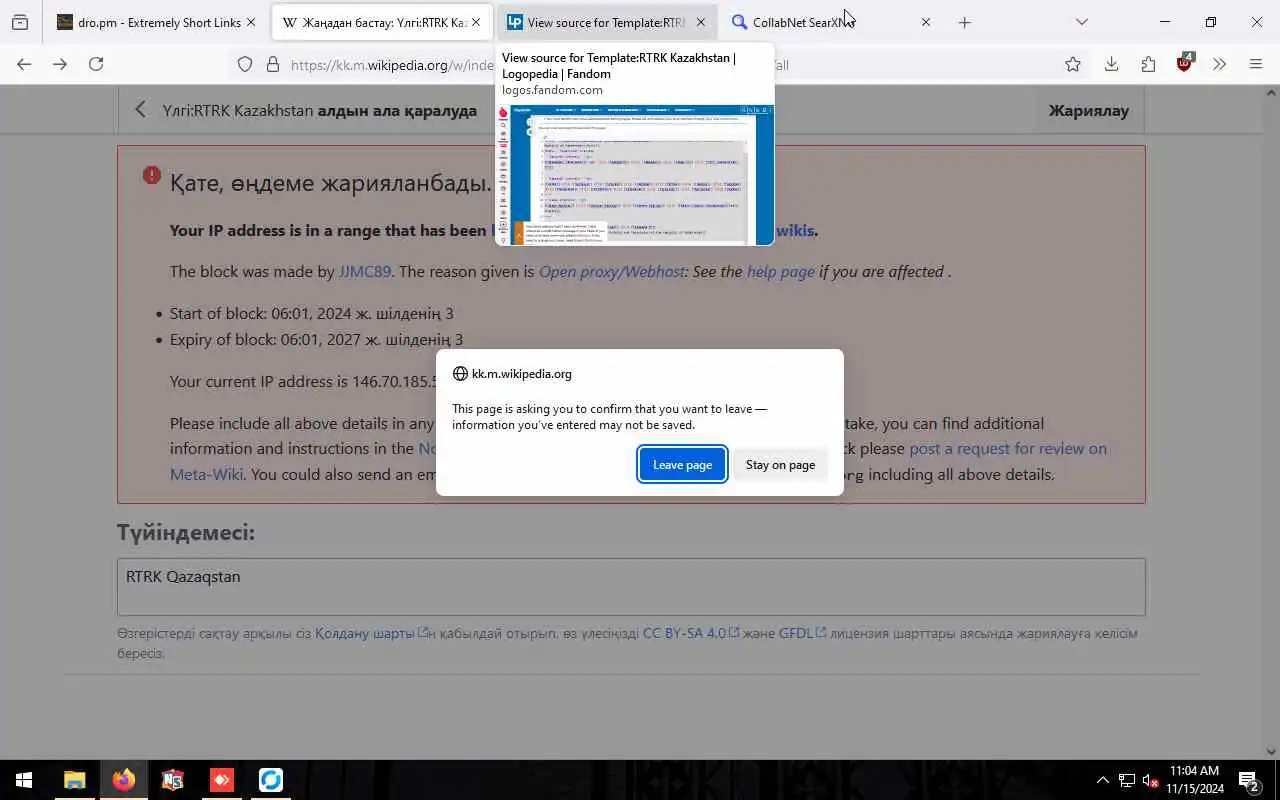
Task: Go forward to the next page
Action: tap(60, 64)
